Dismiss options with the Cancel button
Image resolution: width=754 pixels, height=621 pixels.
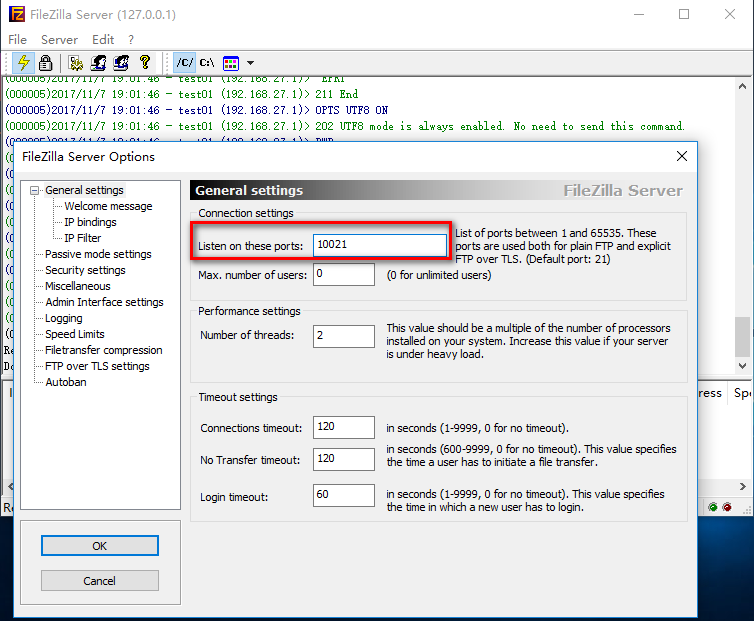[100, 581]
